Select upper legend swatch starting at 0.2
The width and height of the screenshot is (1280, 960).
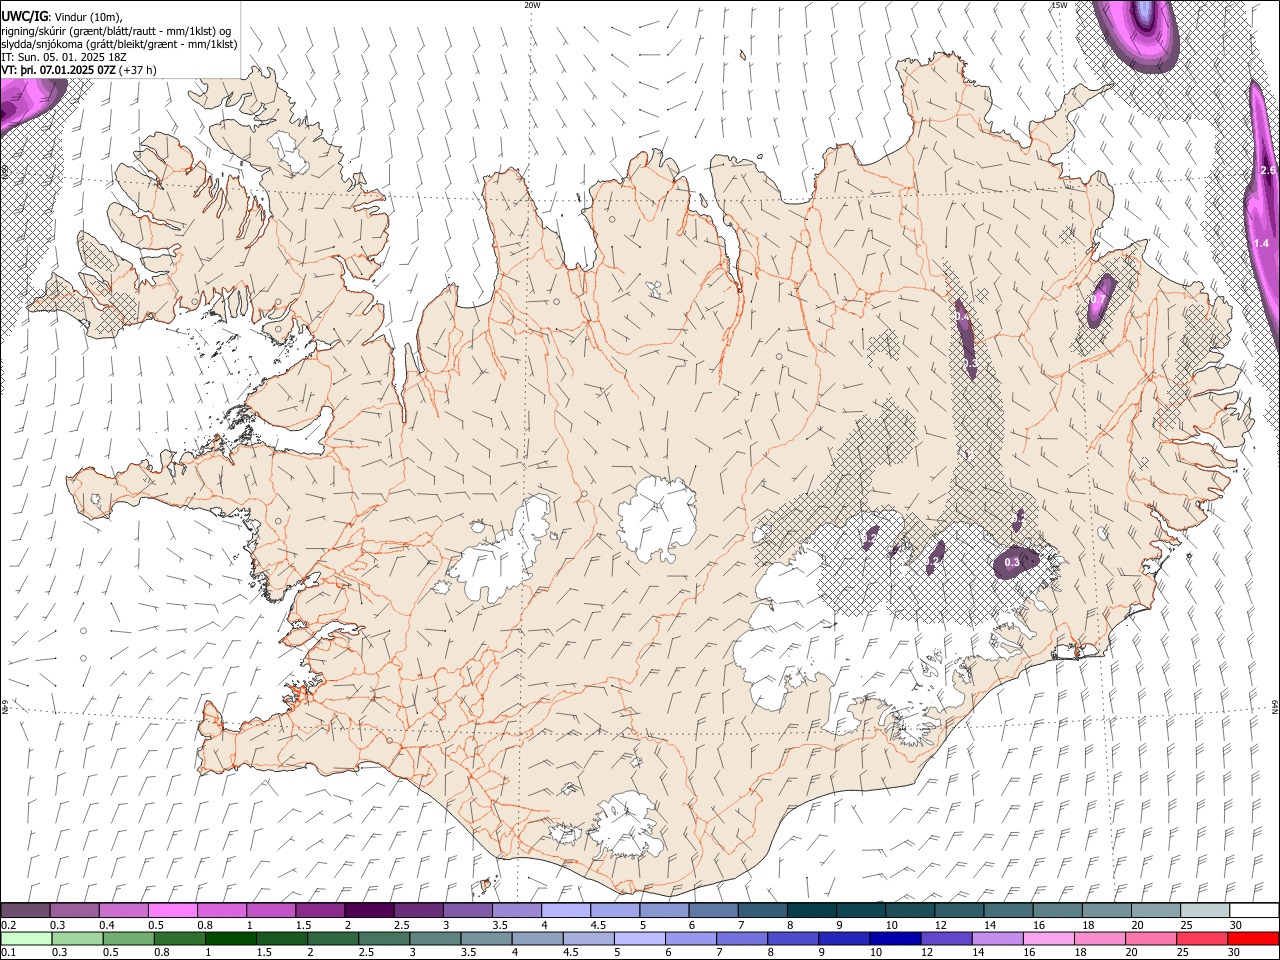(25, 911)
